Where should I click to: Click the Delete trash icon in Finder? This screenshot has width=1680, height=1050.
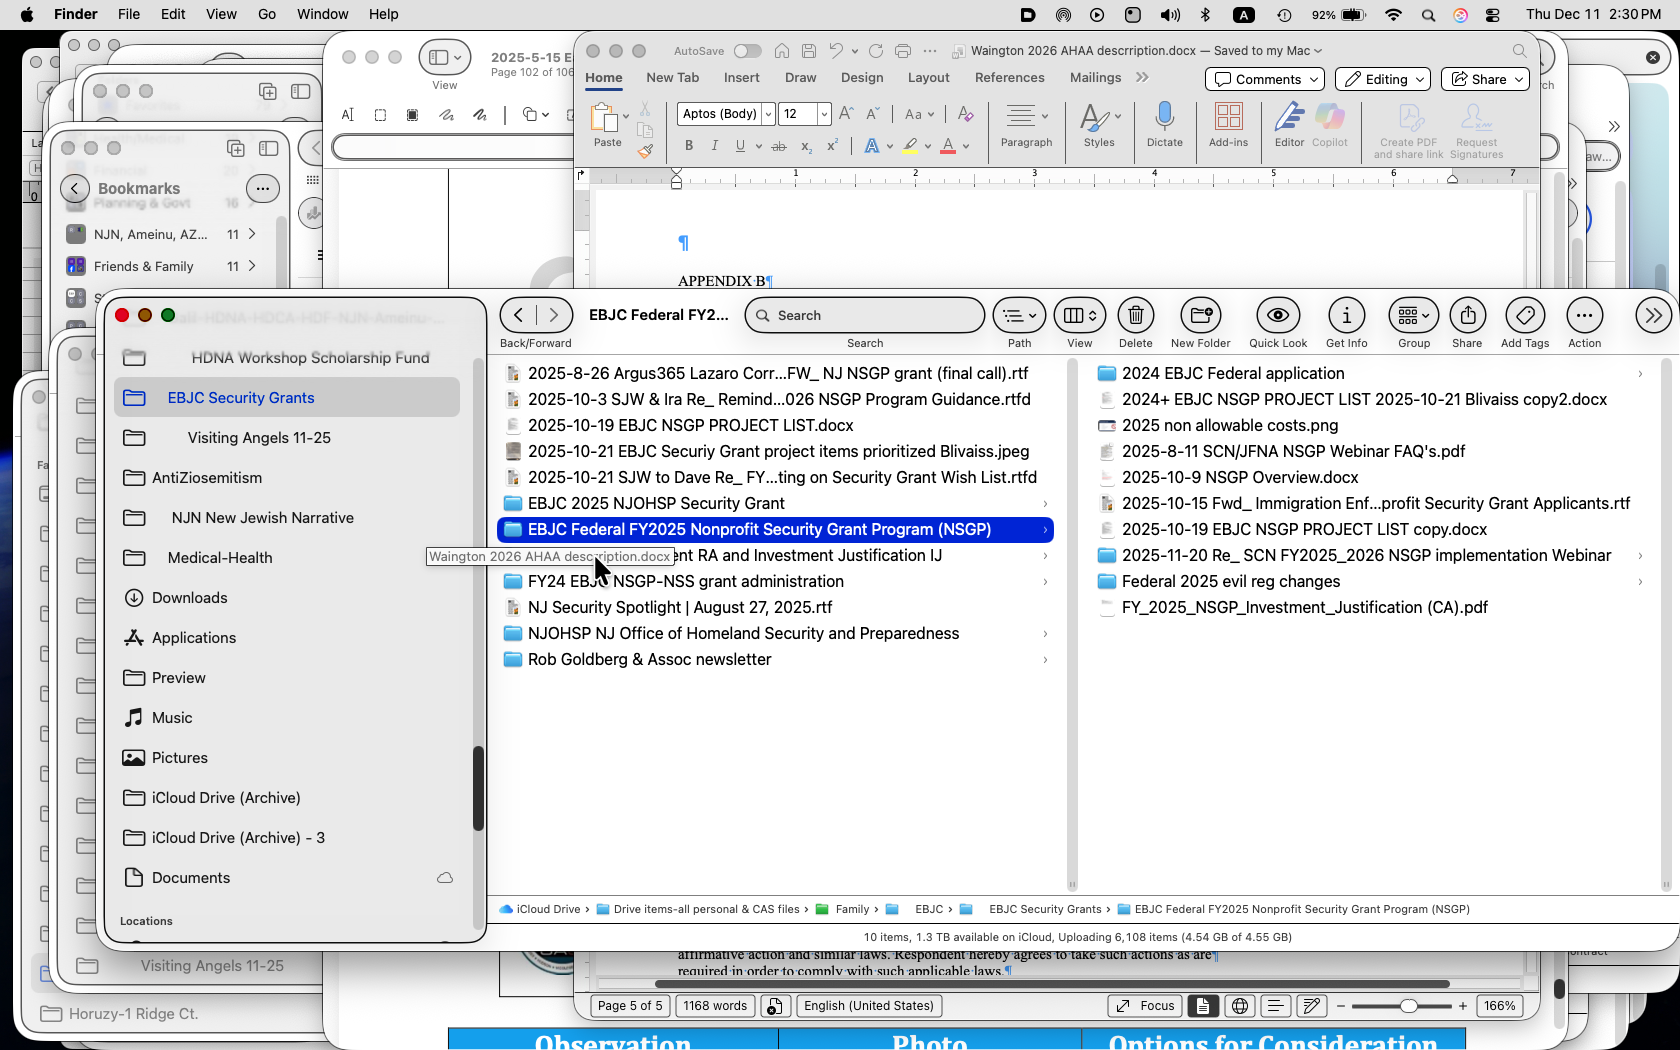1135,316
